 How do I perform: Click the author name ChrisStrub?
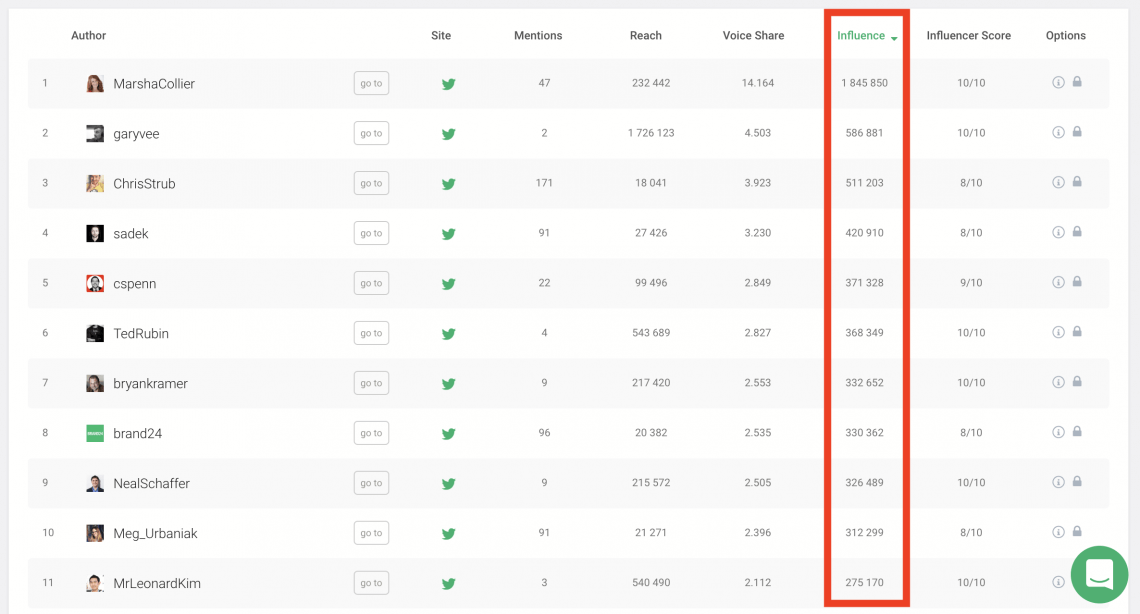144,184
